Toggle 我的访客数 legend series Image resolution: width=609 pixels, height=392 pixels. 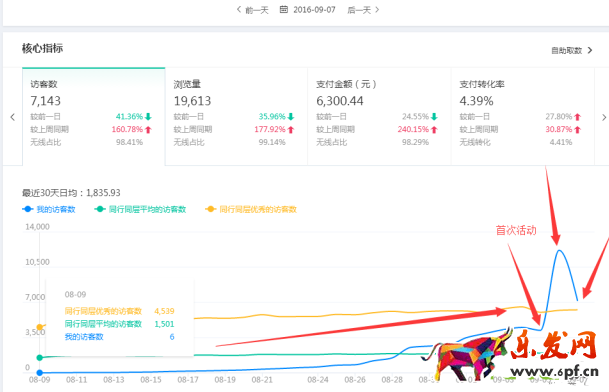(49, 209)
